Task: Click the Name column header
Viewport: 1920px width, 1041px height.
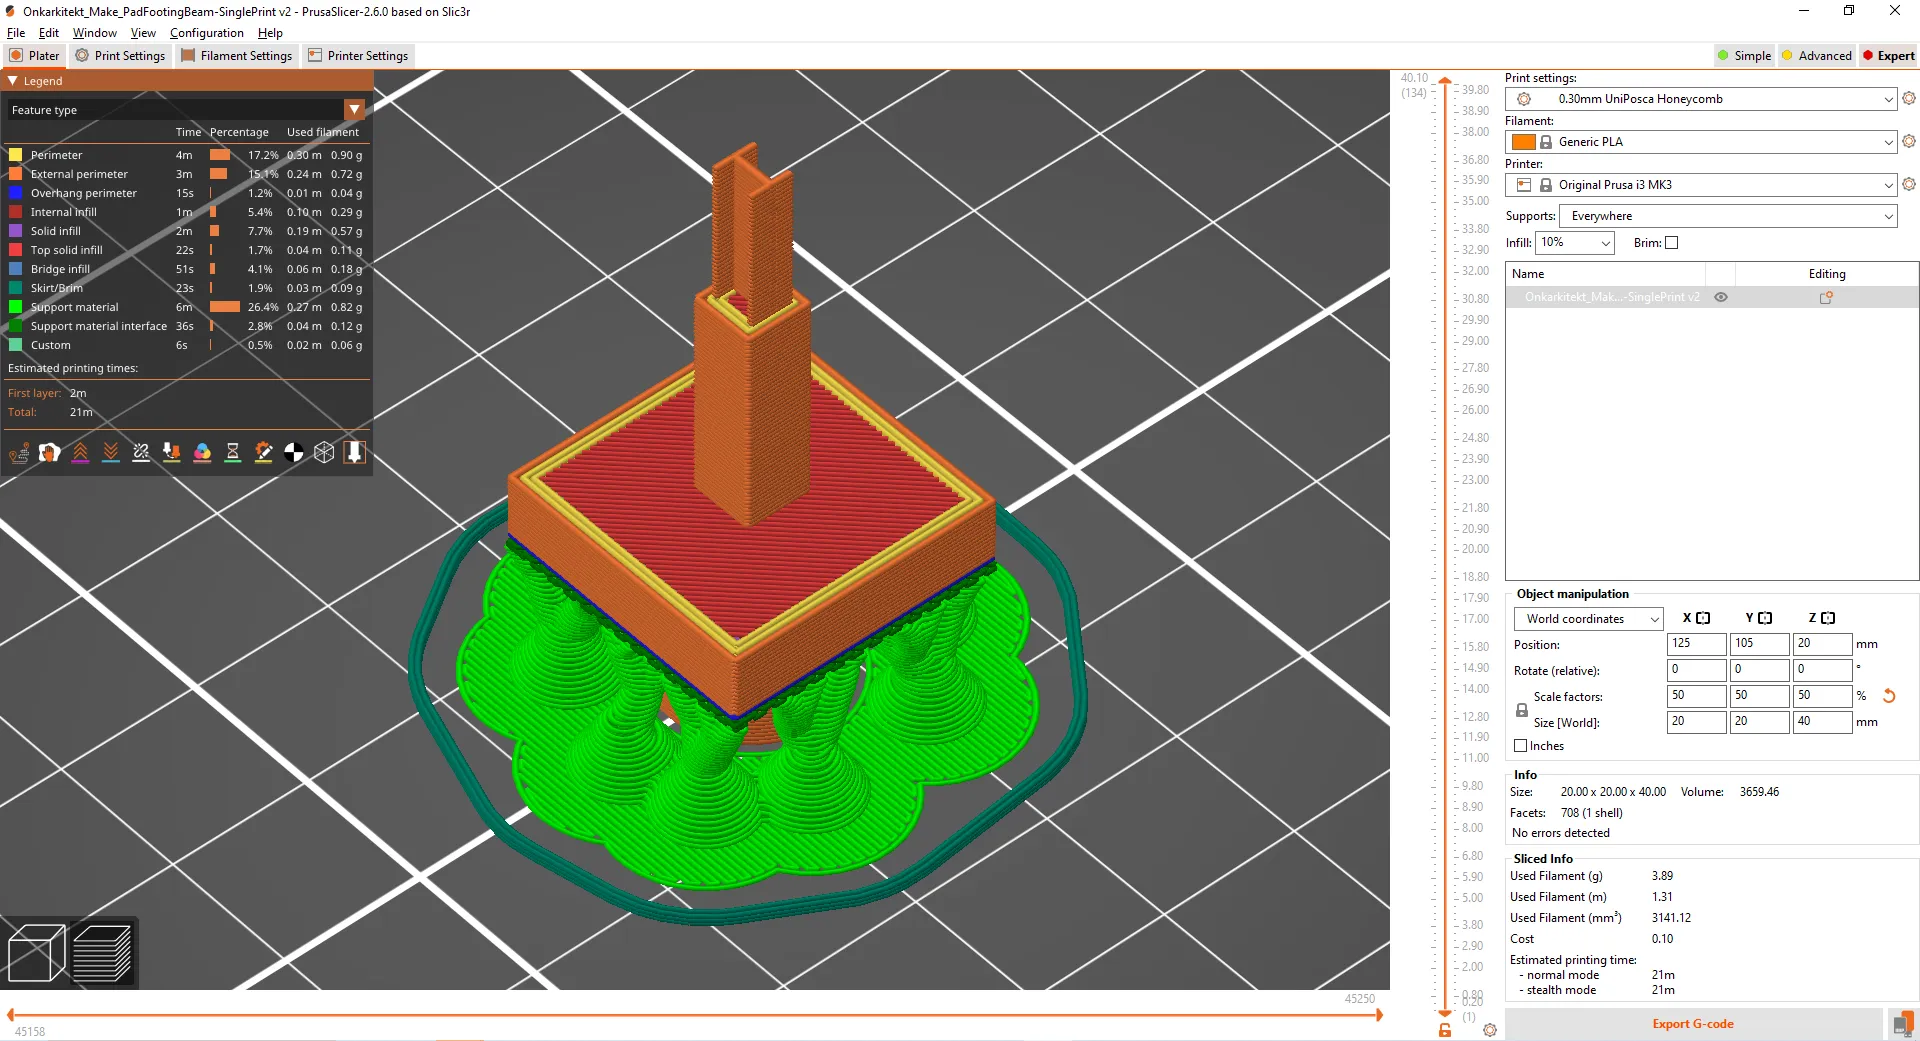Action: pos(1605,274)
